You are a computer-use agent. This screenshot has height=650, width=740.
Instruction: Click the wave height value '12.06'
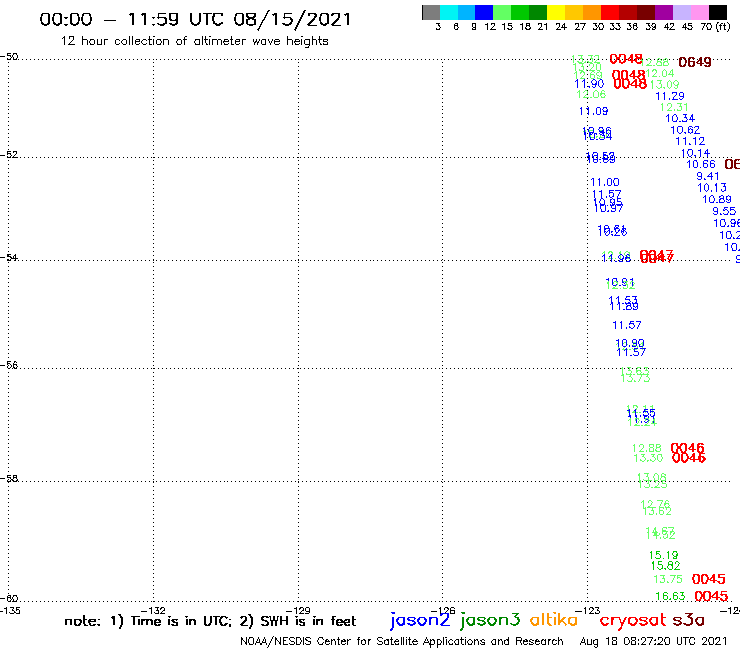click(x=591, y=94)
